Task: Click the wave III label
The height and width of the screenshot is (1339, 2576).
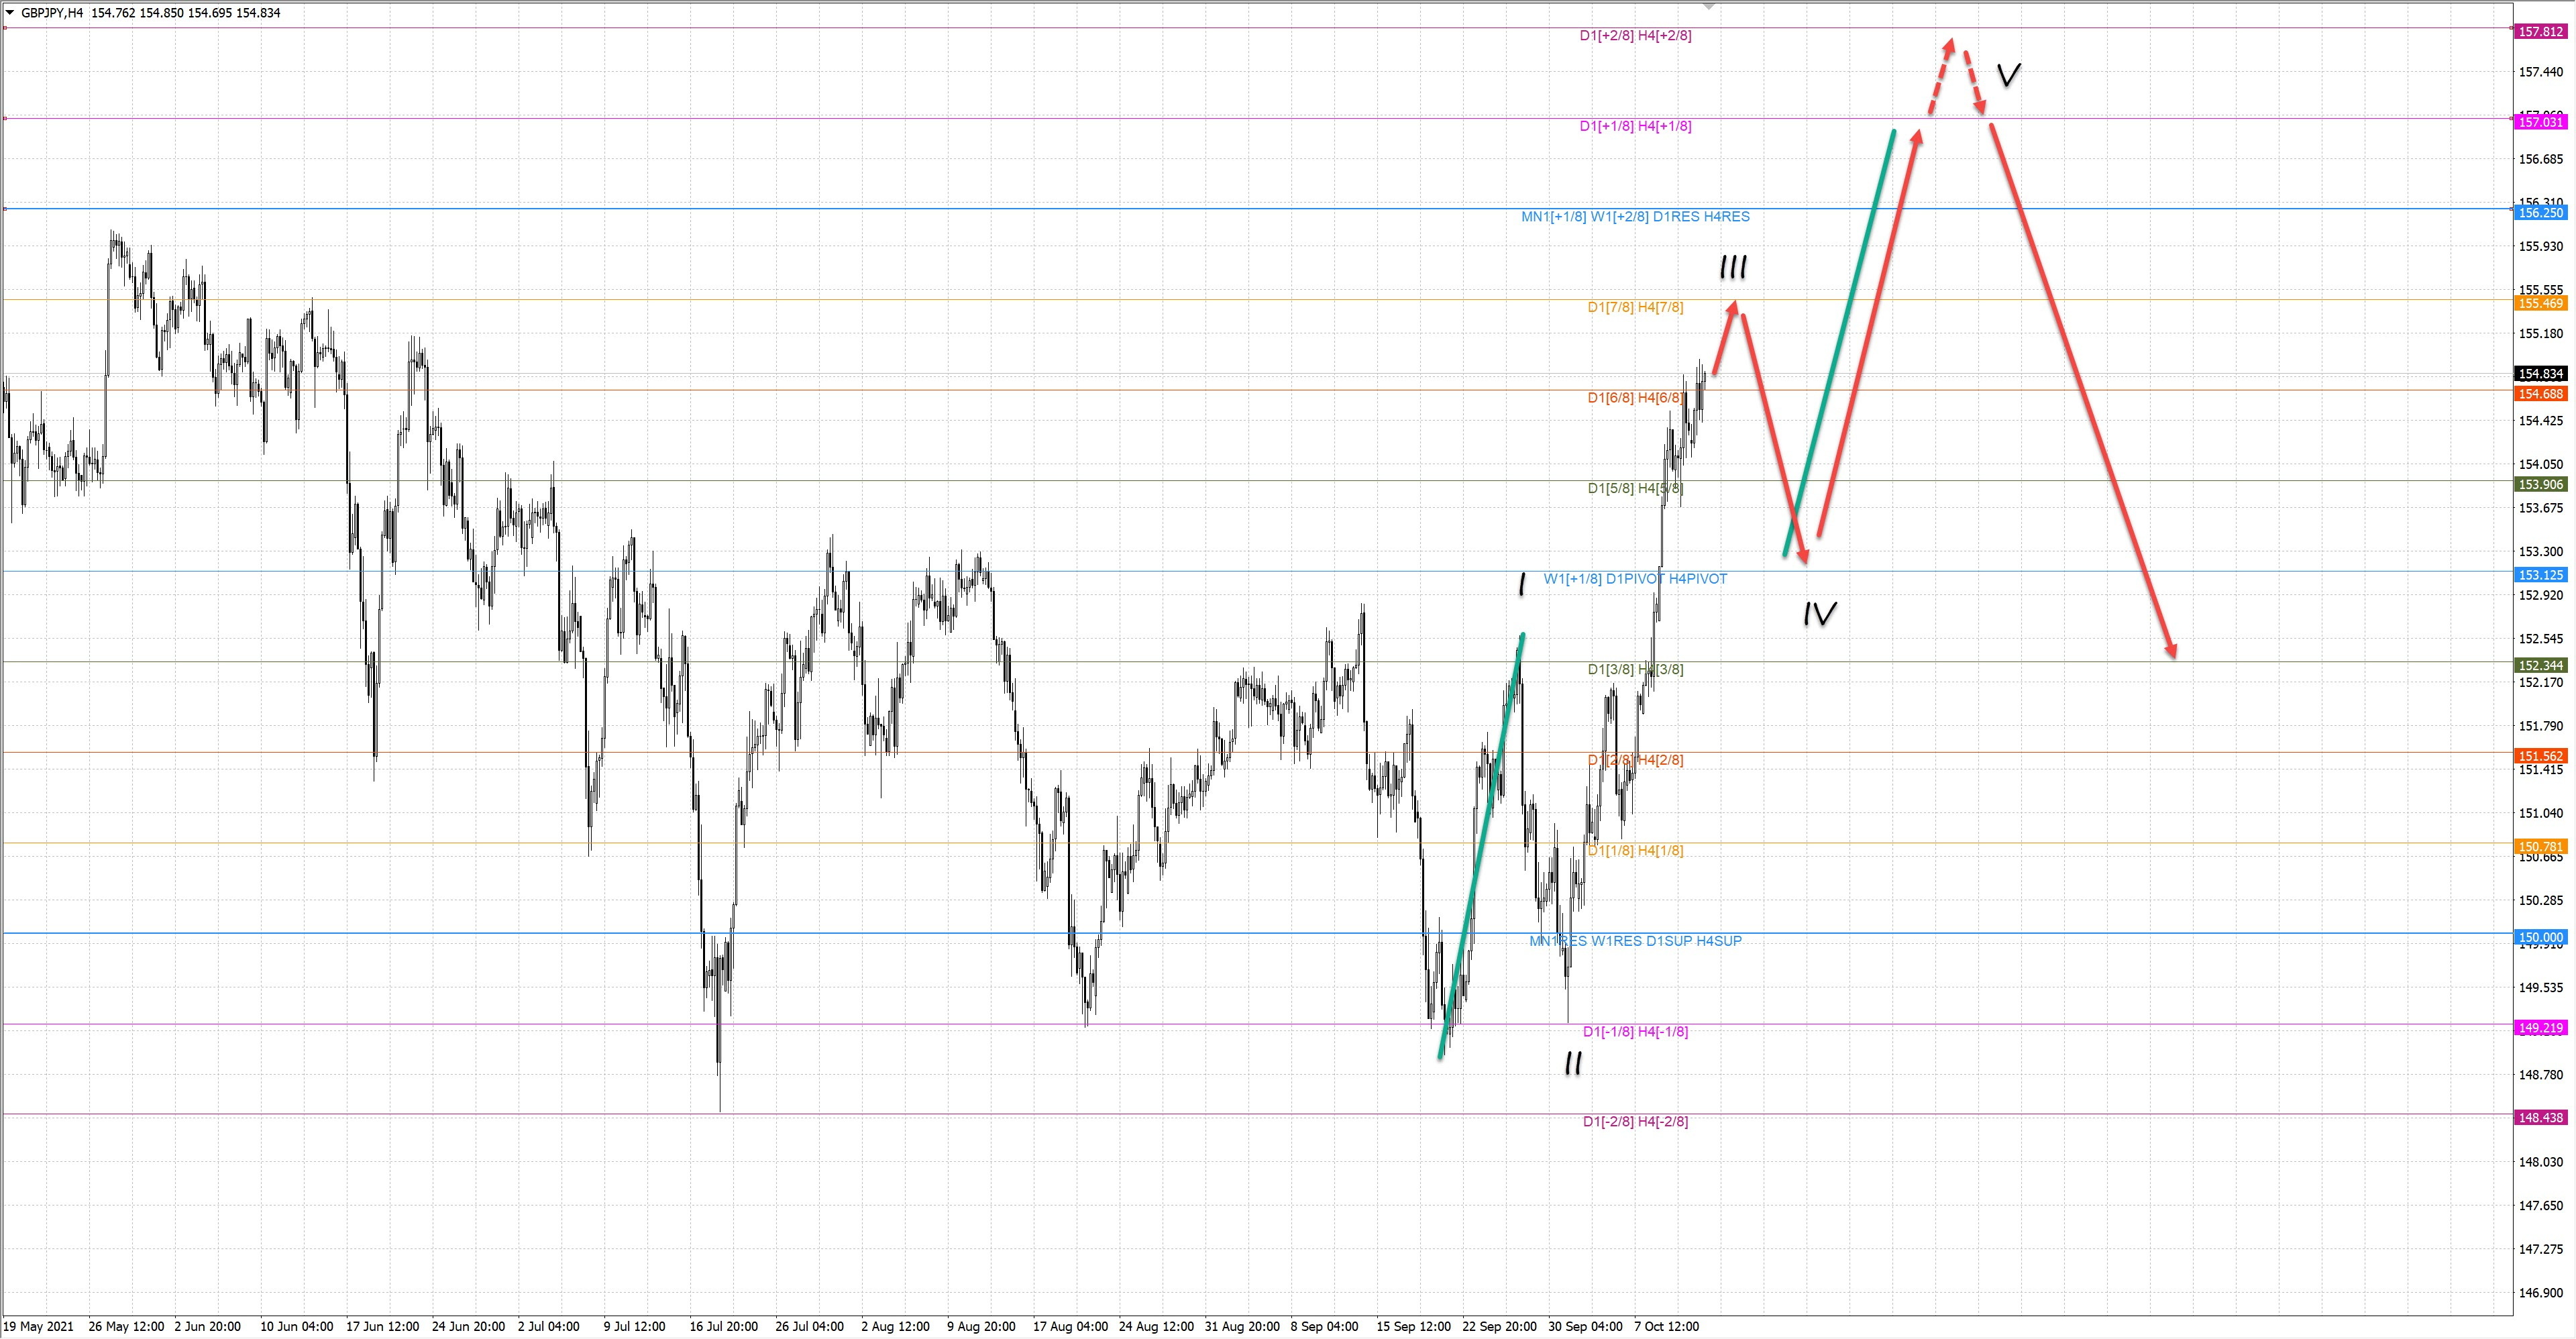Action: point(1733,268)
